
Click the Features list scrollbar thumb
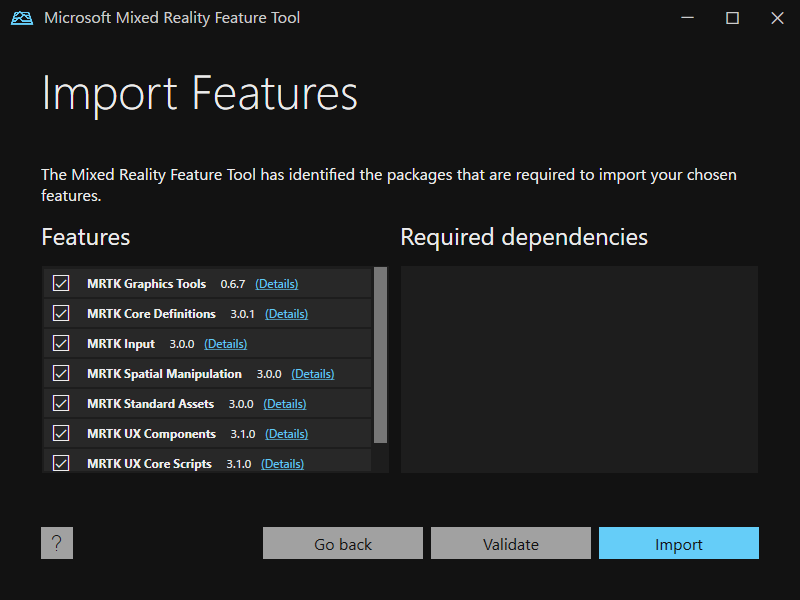coord(380,355)
